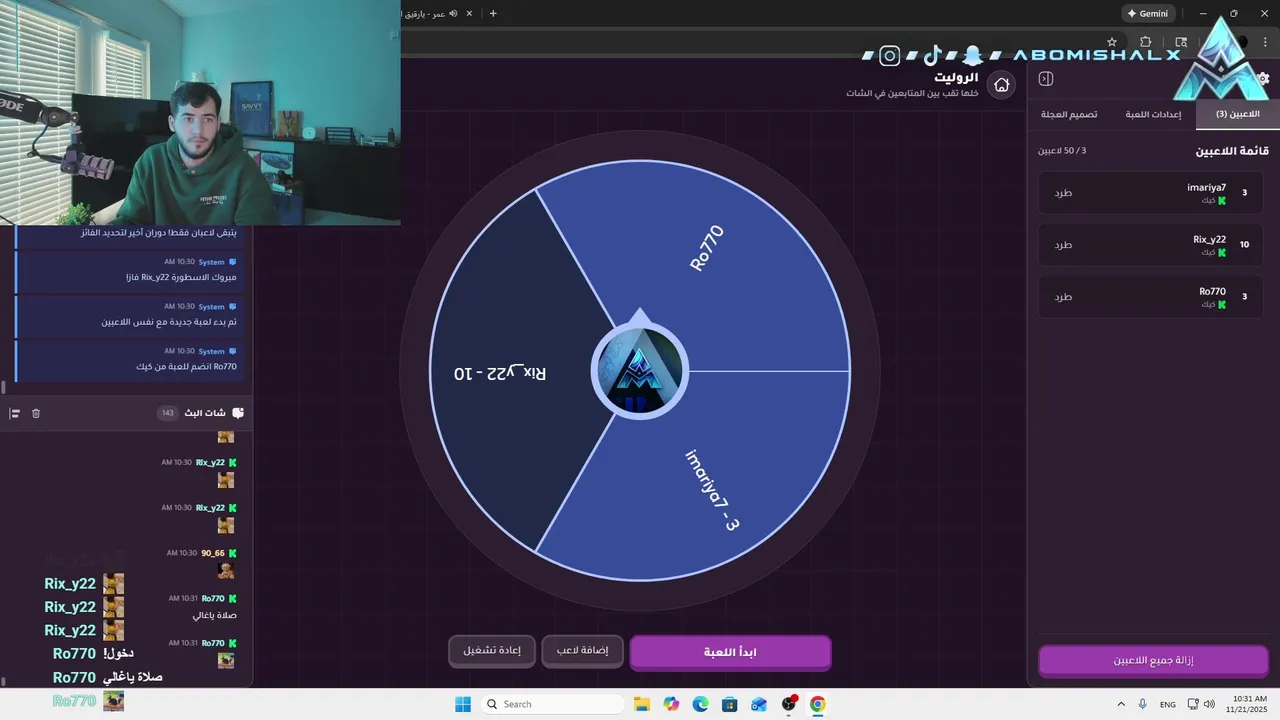The width and height of the screenshot is (1280, 720).
Task: Clear the stream chat with trash icon
Action: coord(36,413)
